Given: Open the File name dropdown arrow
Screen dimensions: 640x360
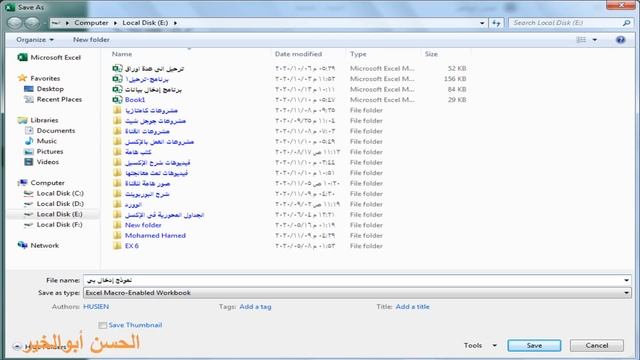Looking at the screenshot, I should point(626,280).
